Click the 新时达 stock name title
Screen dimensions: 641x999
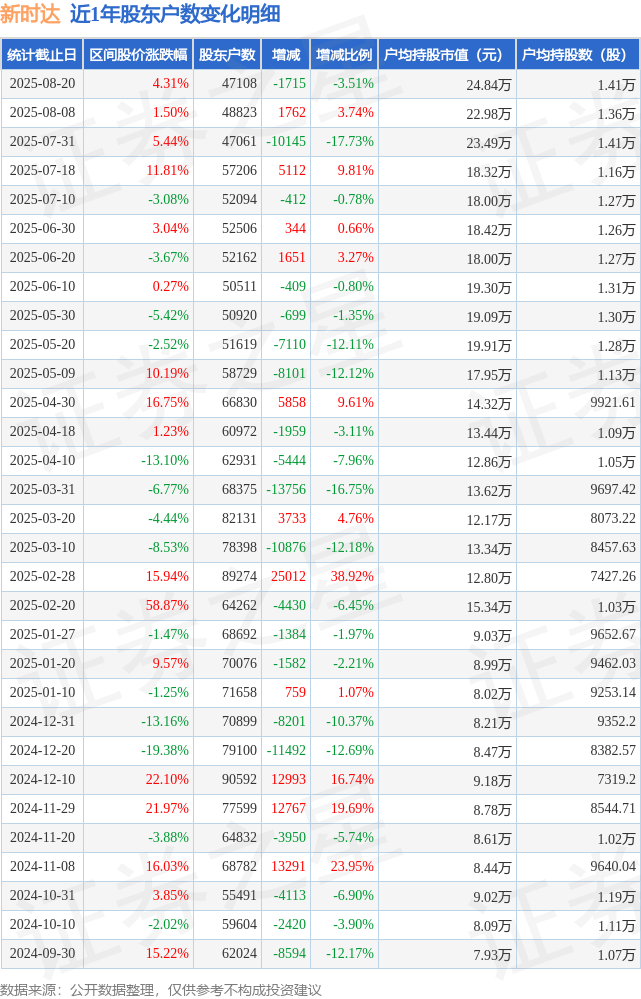coord(30,14)
